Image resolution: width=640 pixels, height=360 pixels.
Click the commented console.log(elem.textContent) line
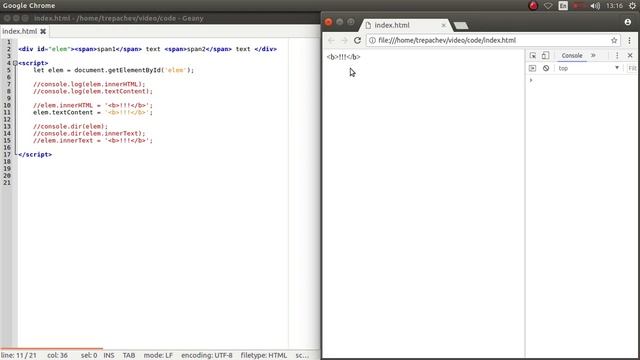coord(93,91)
